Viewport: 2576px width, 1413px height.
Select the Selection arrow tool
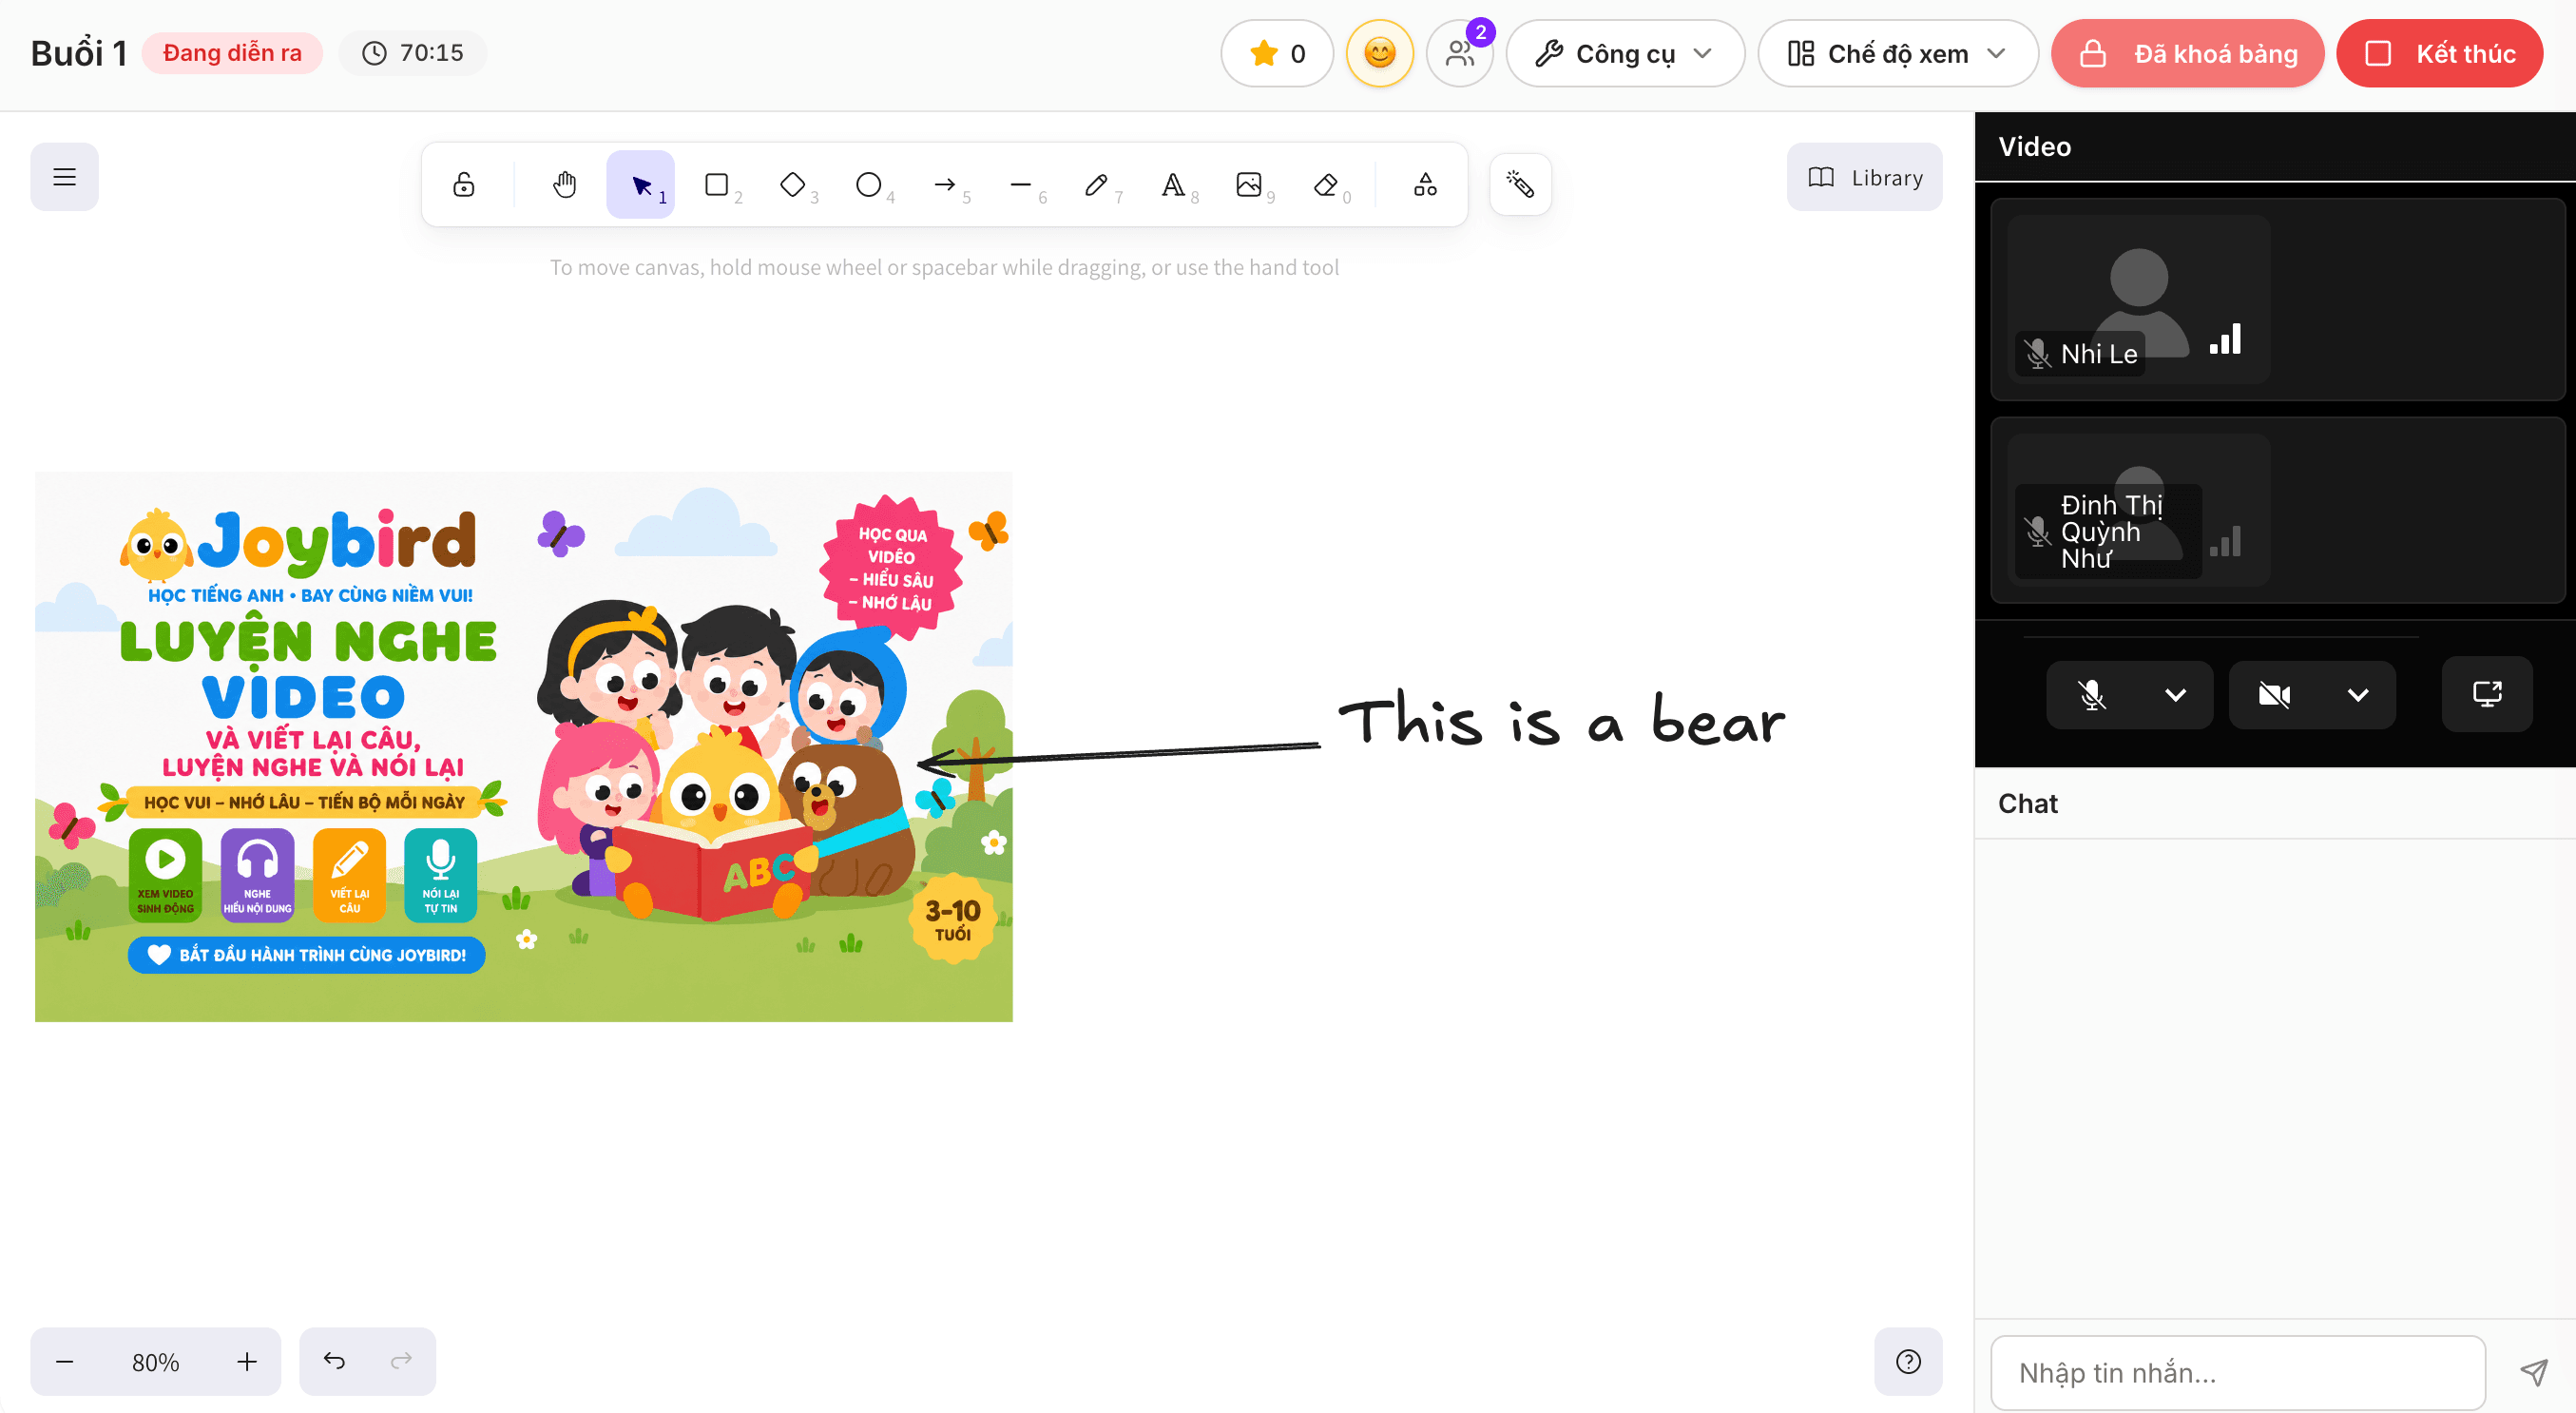641,184
